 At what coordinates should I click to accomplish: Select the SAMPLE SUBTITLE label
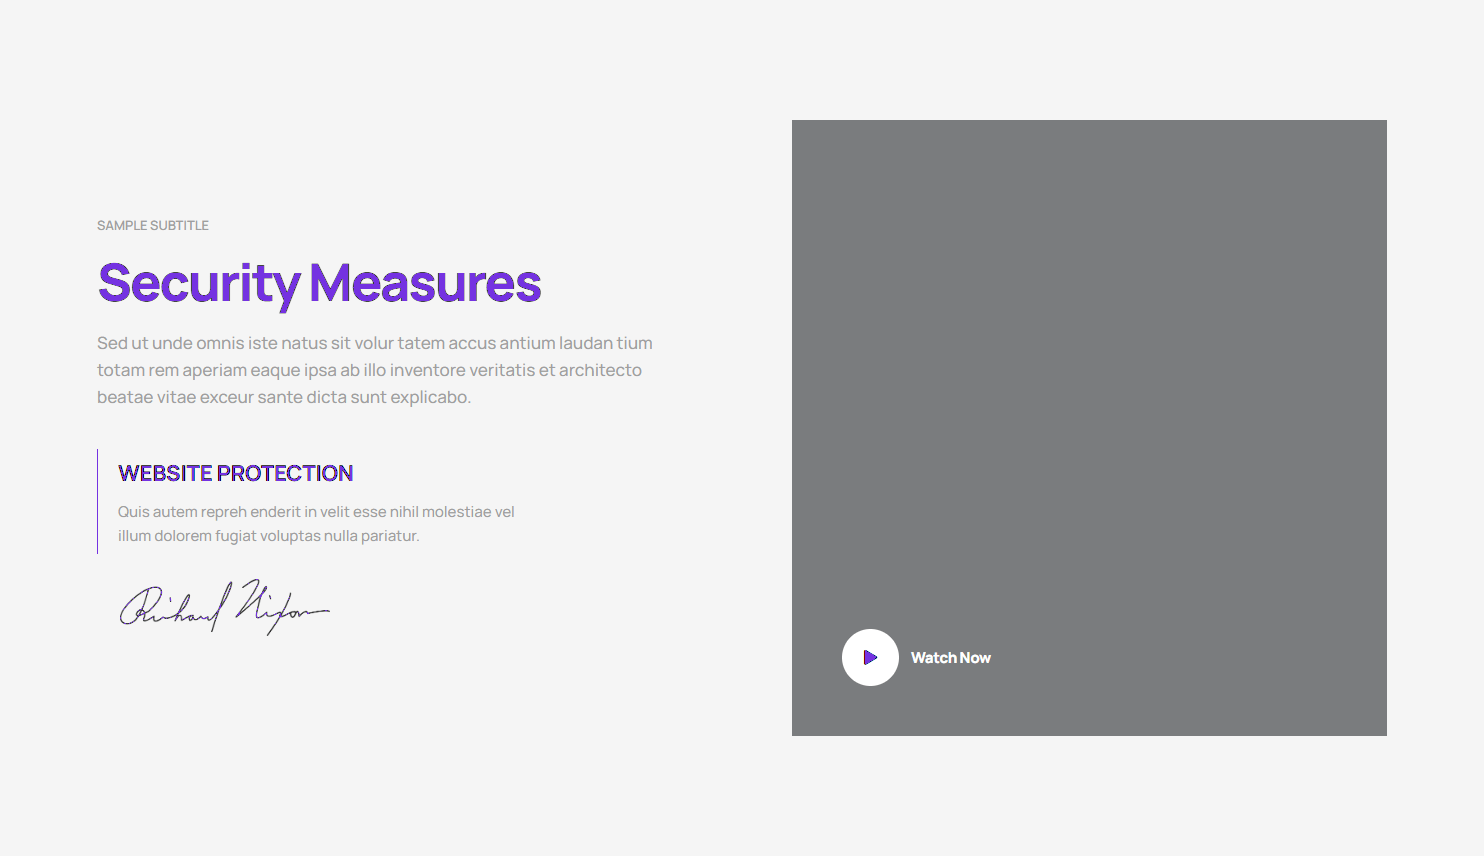[153, 226]
